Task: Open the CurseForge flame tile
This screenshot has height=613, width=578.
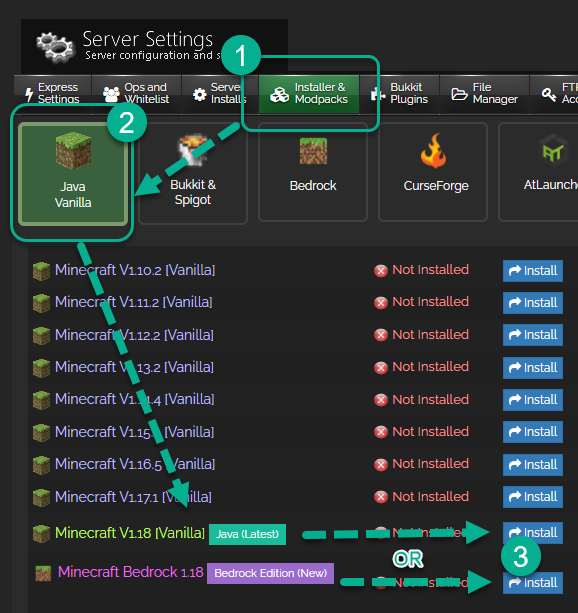Action: tap(433, 172)
